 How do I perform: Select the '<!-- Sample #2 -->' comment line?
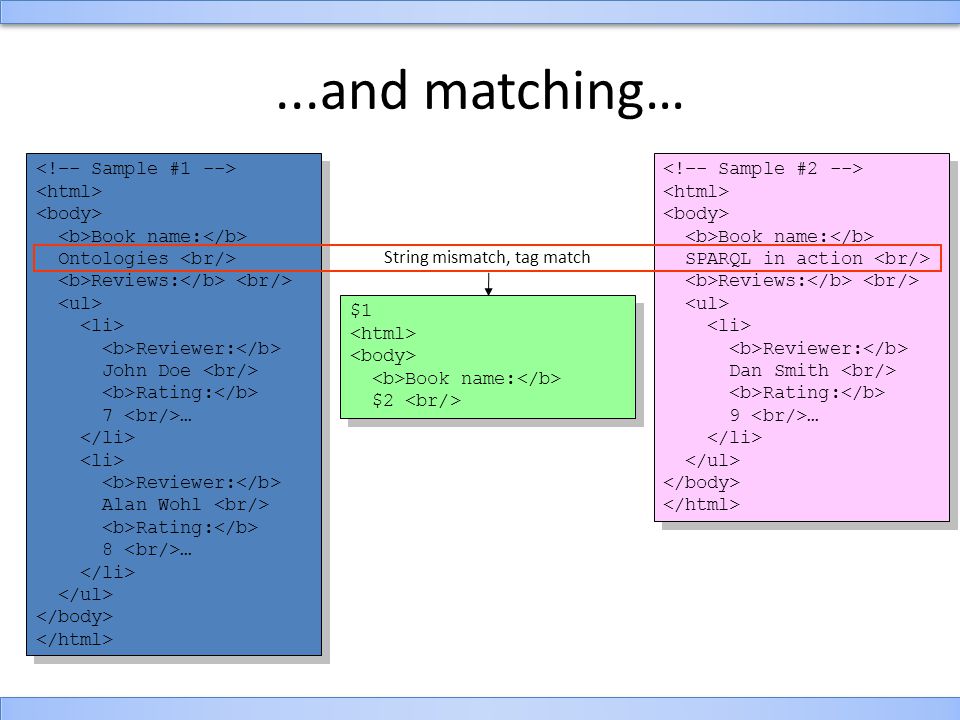[x=763, y=168]
